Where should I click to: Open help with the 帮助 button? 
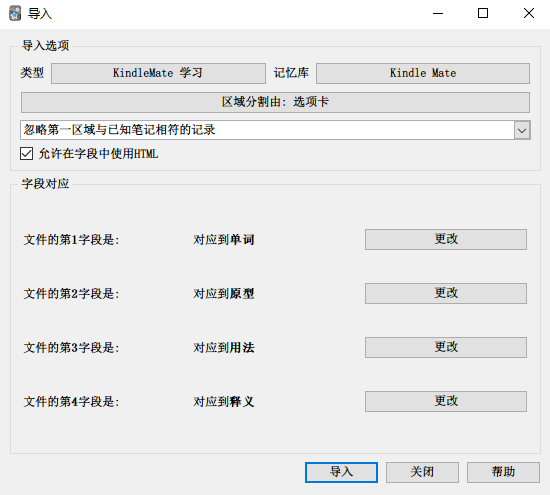click(503, 472)
